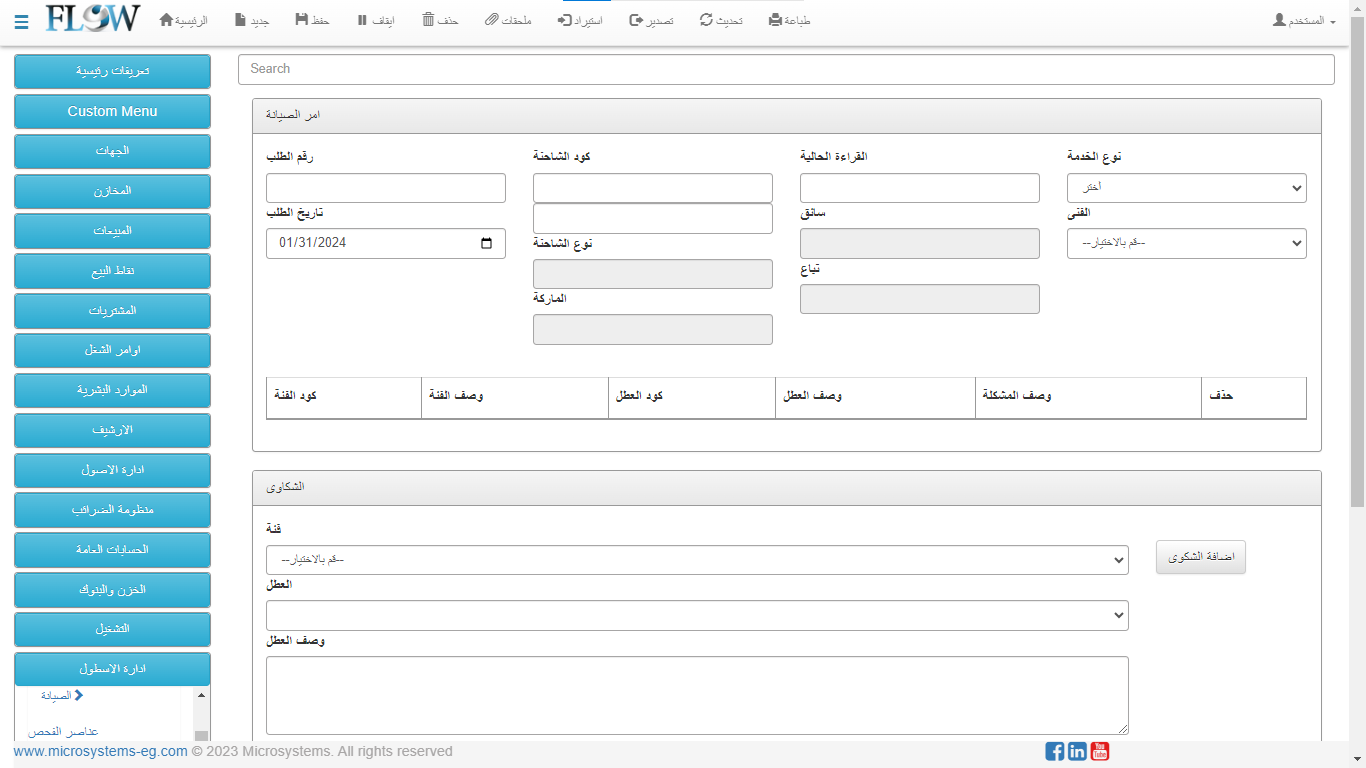Click the Refresh (تحديث) toolbar icon
The height and width of the screenshot is (768, 1366).
click(x=706, y=20)
